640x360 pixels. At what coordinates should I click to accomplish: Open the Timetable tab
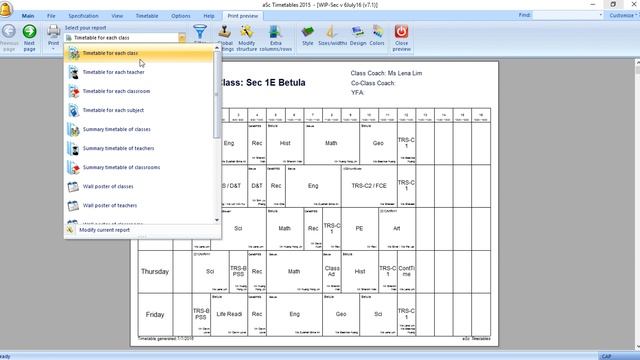pyautogui.click(x=147, y=16)
